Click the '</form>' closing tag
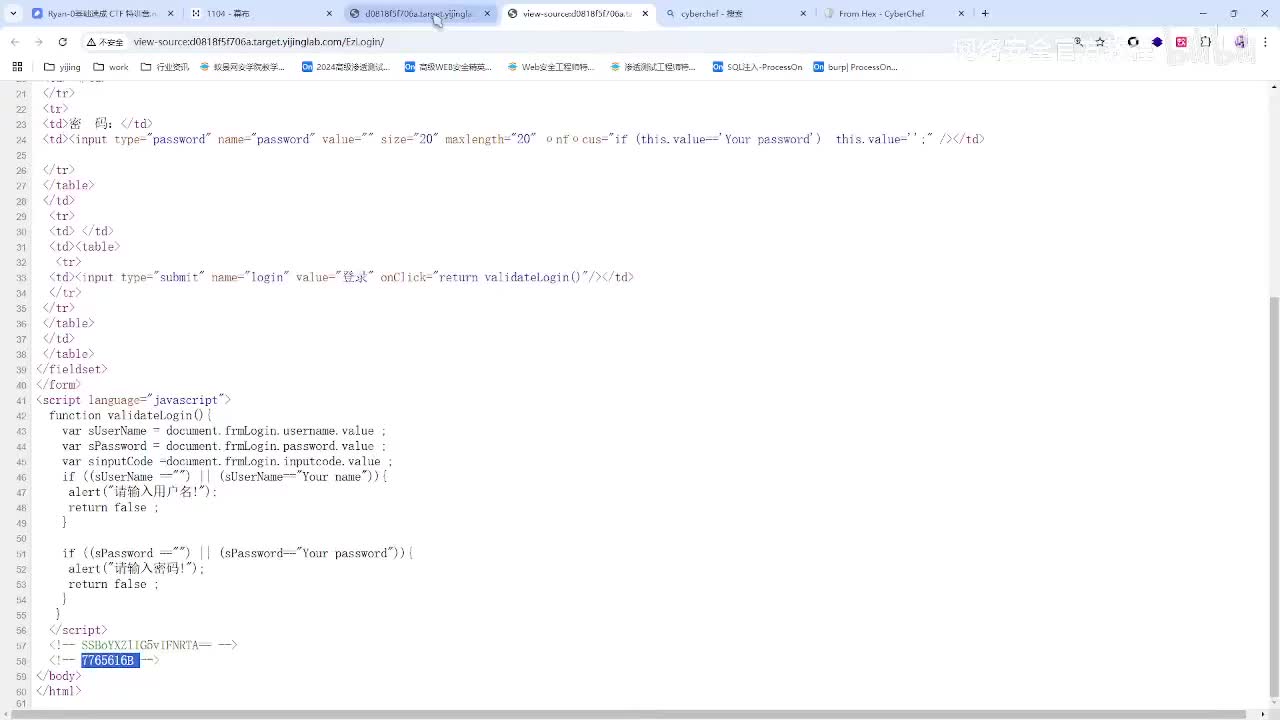Screen dimensions: 1280x720 pyautogui.click(x=59, y=385)
